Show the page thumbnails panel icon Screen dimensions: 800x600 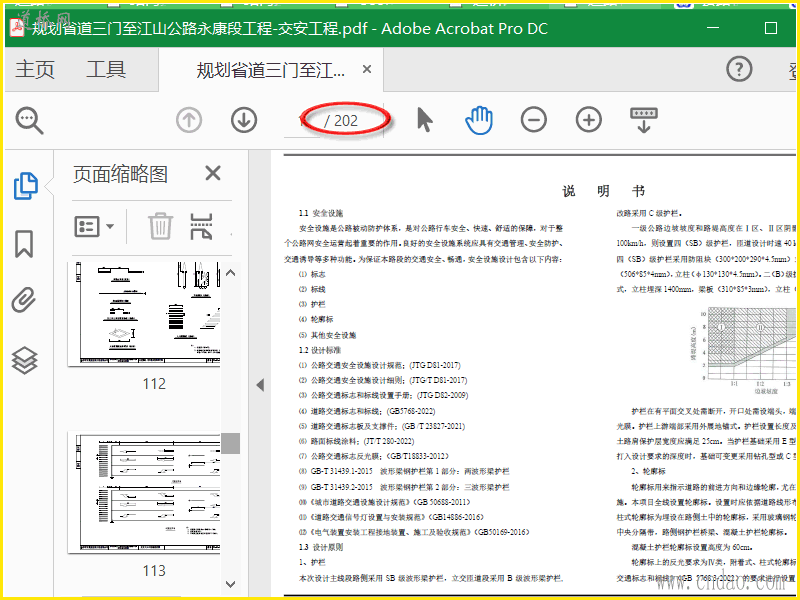(x=26, y=186)
